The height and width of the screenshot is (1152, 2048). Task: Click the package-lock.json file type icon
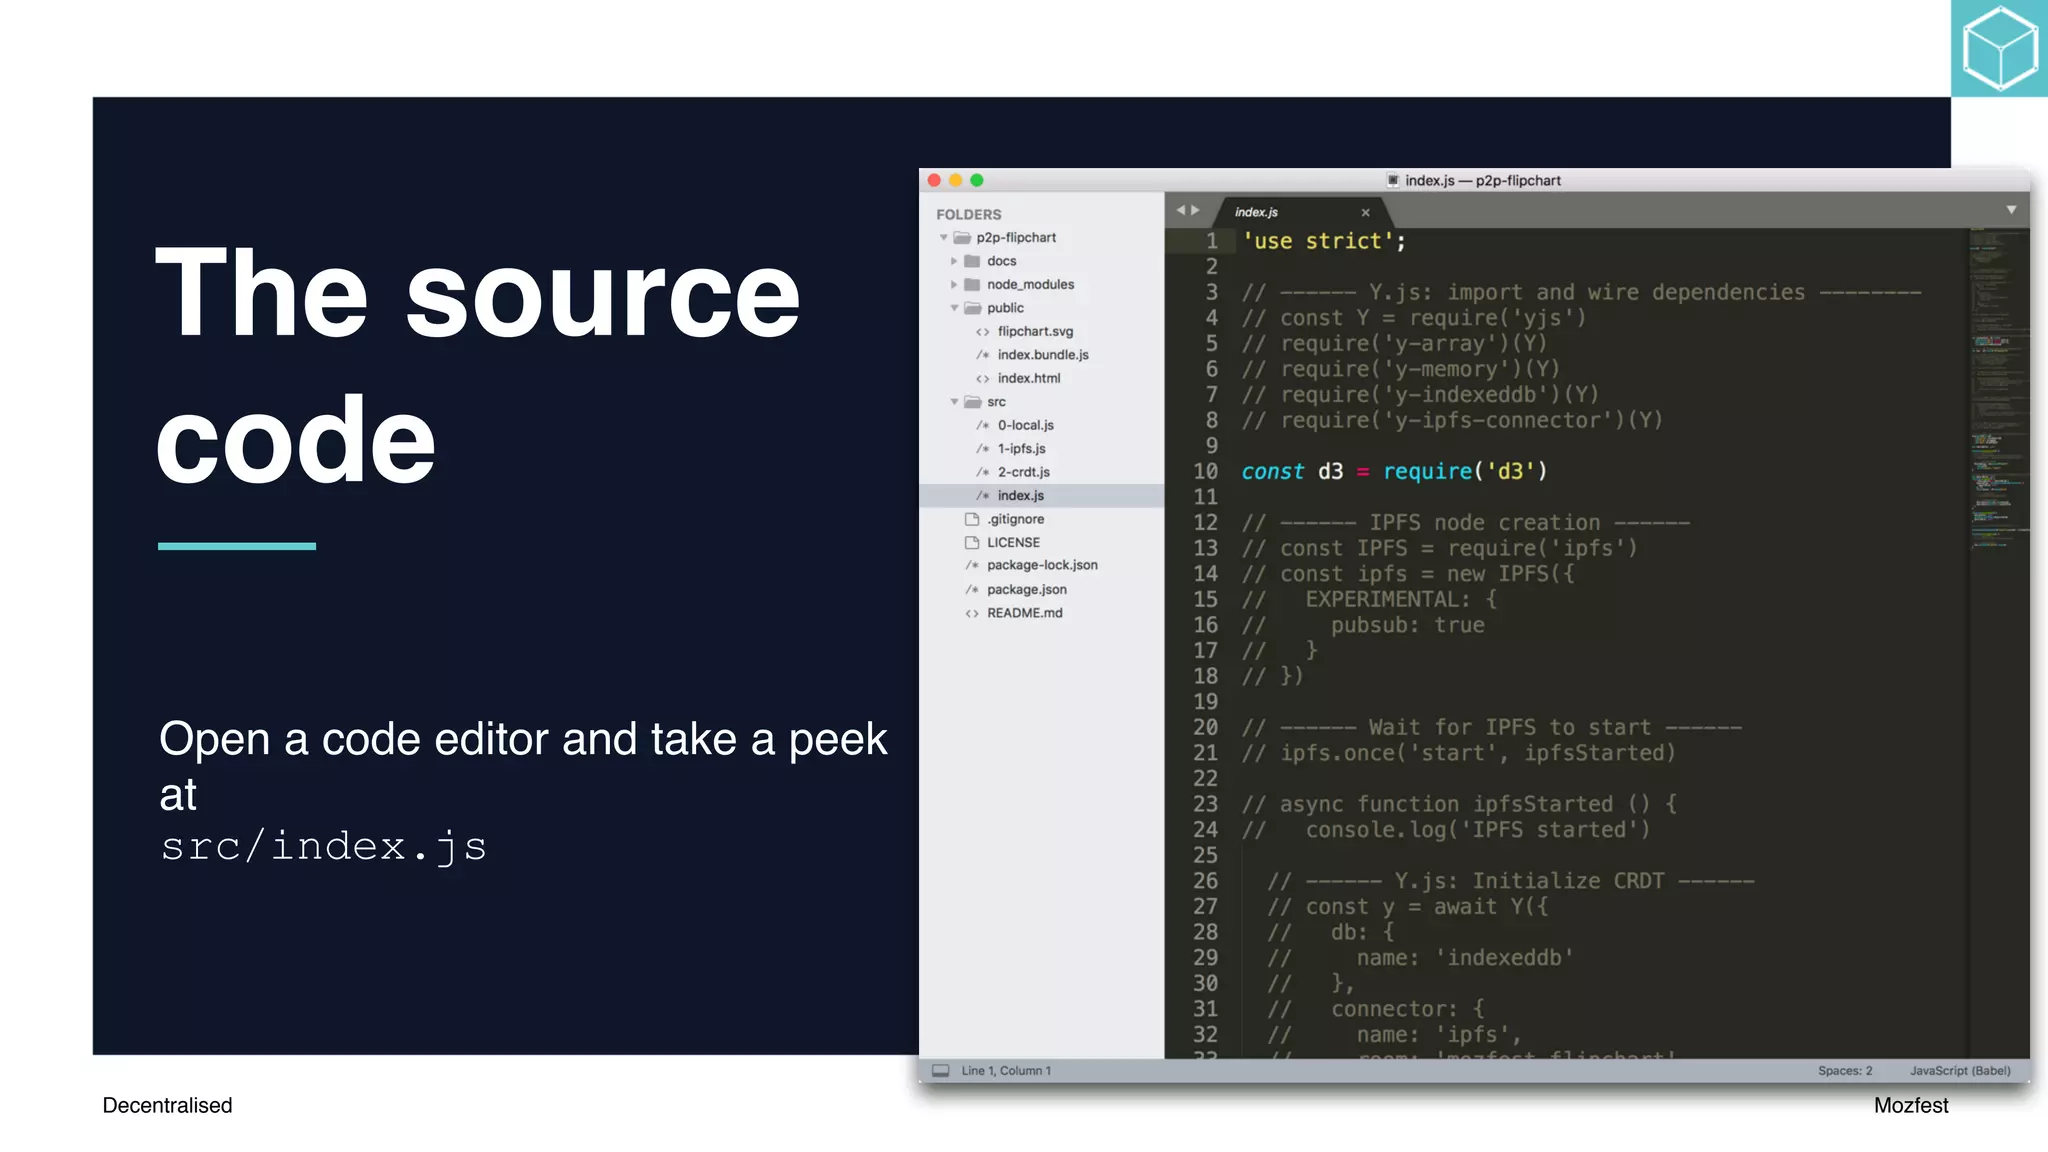click(972, 566)
